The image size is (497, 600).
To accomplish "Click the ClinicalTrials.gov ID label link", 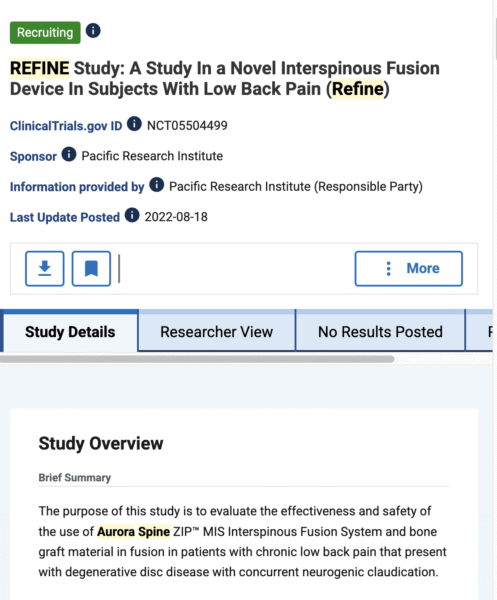I will [66, 126].
